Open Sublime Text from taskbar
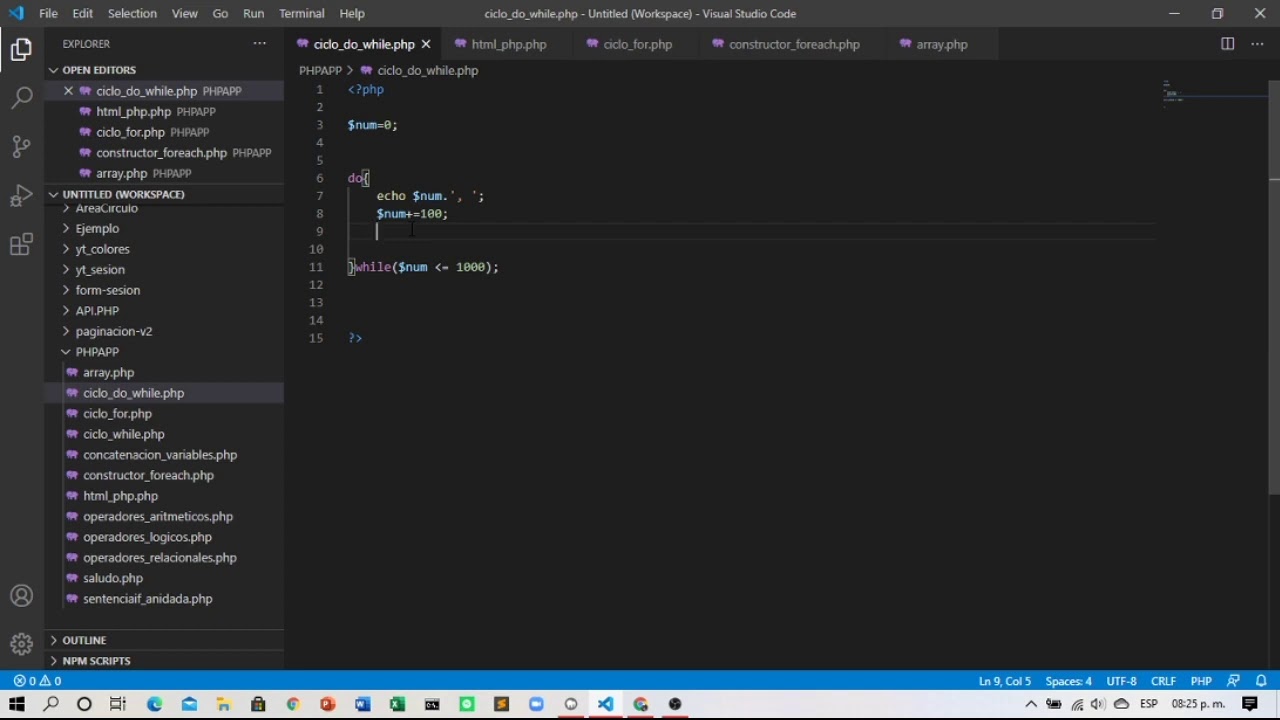 pyautogui.click(x=501, y=704)
